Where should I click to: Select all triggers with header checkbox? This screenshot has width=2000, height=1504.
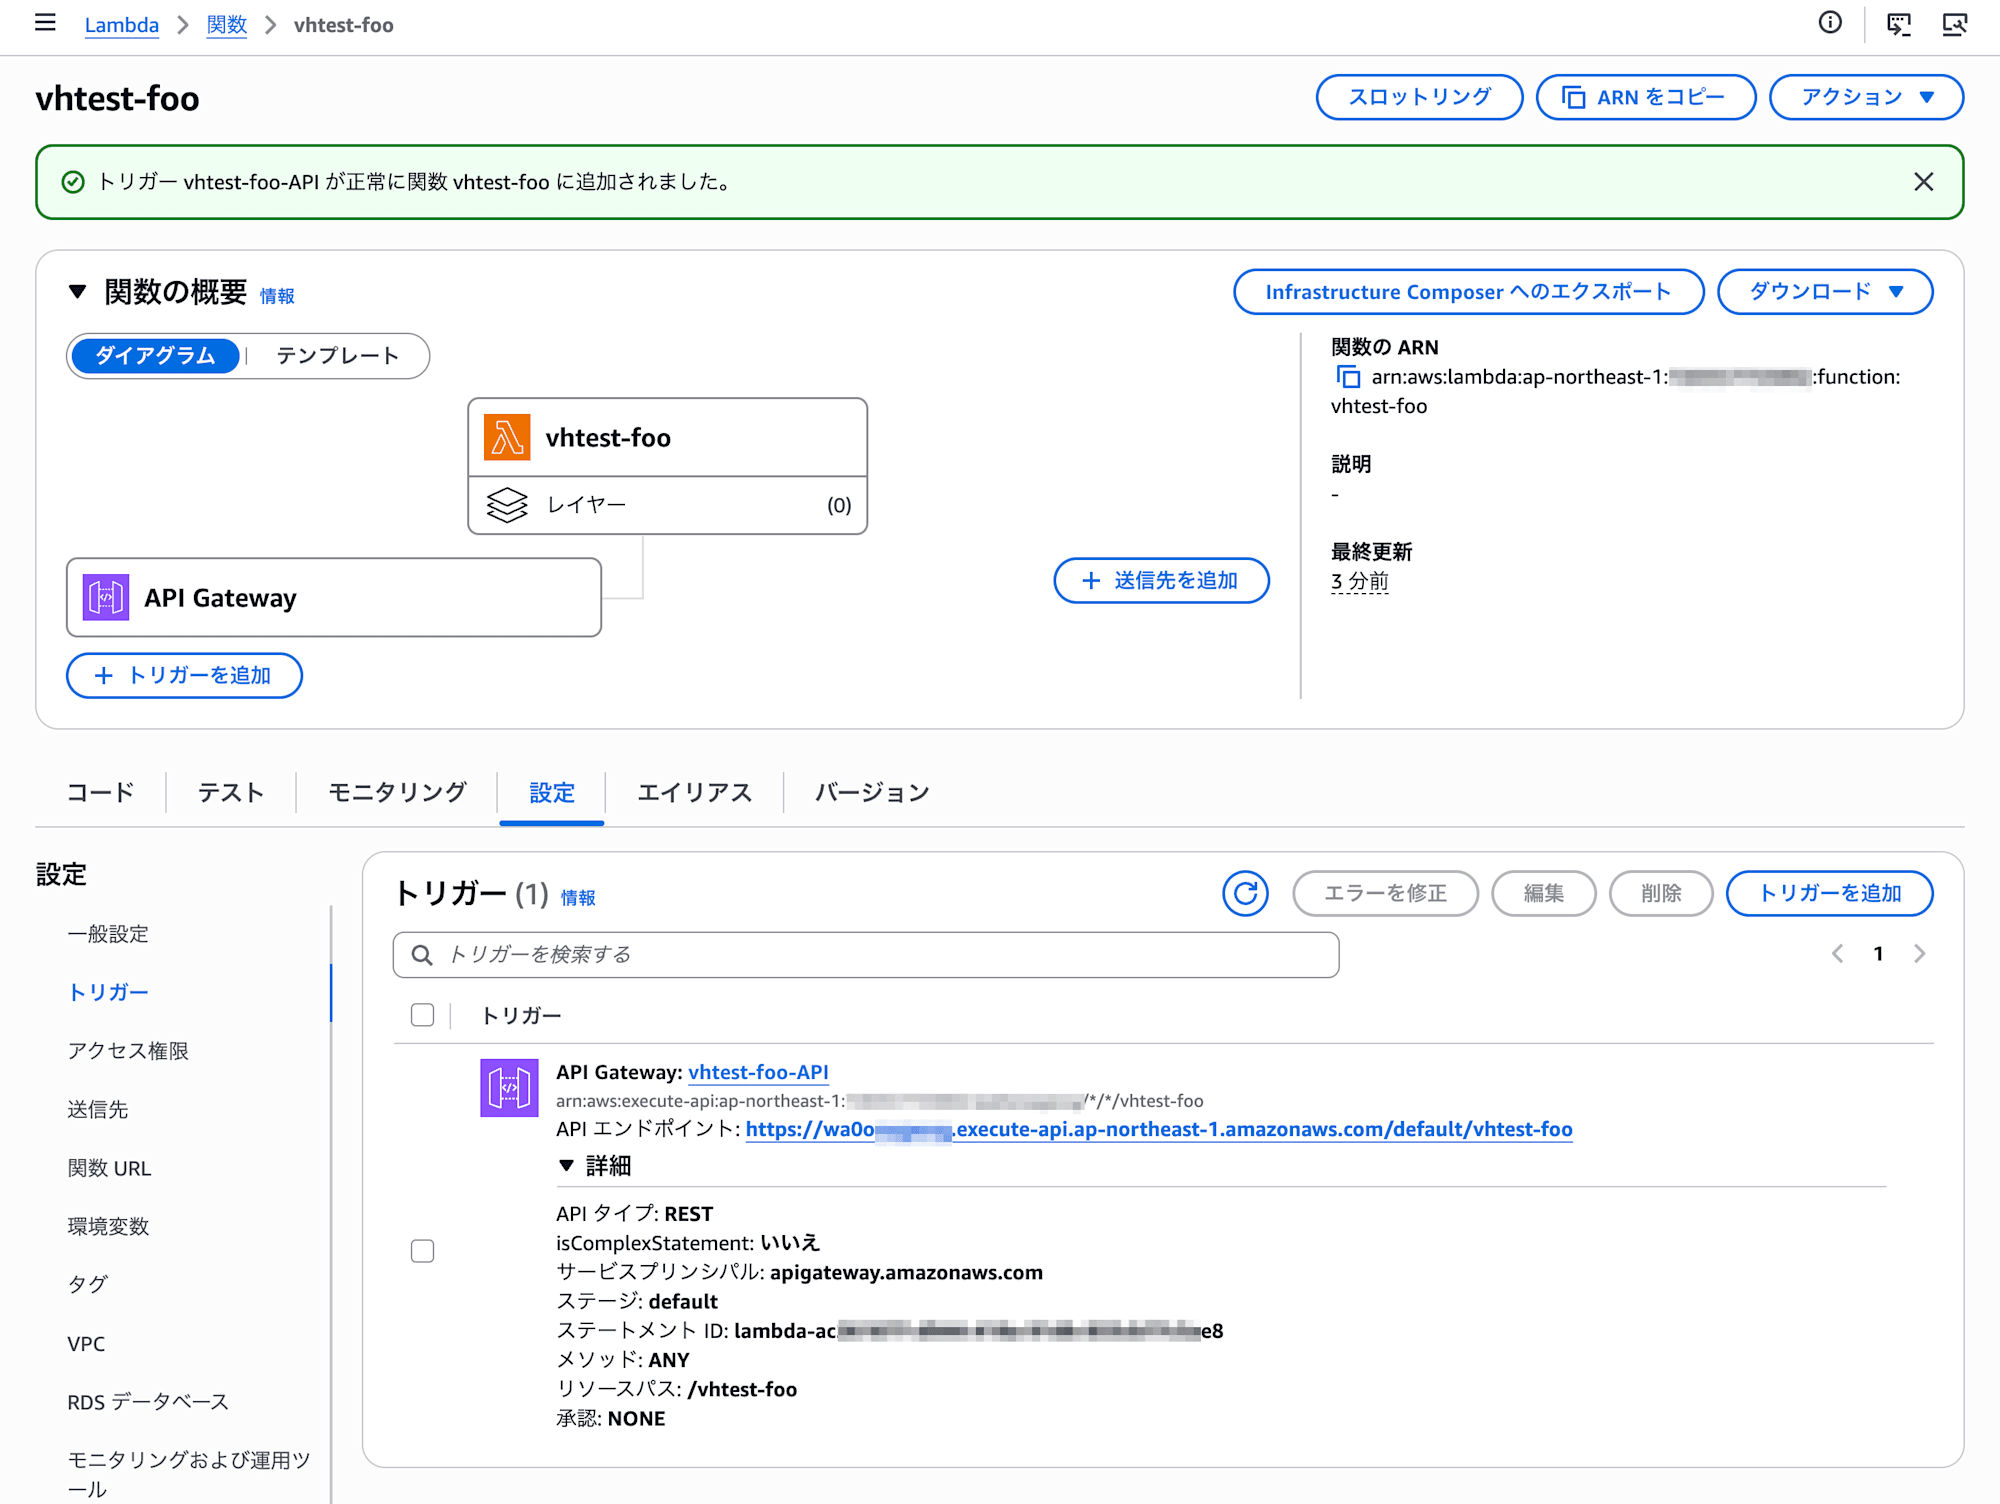pos(422,1015)
